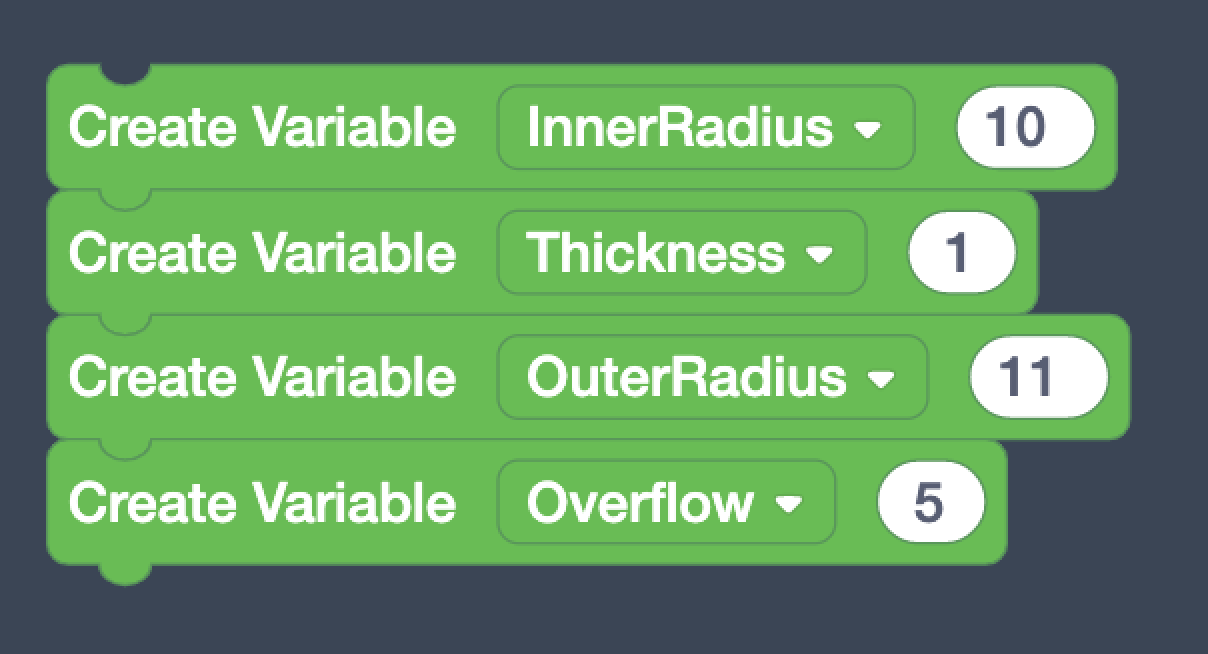Click the Overflow variable name

[640, 503]
